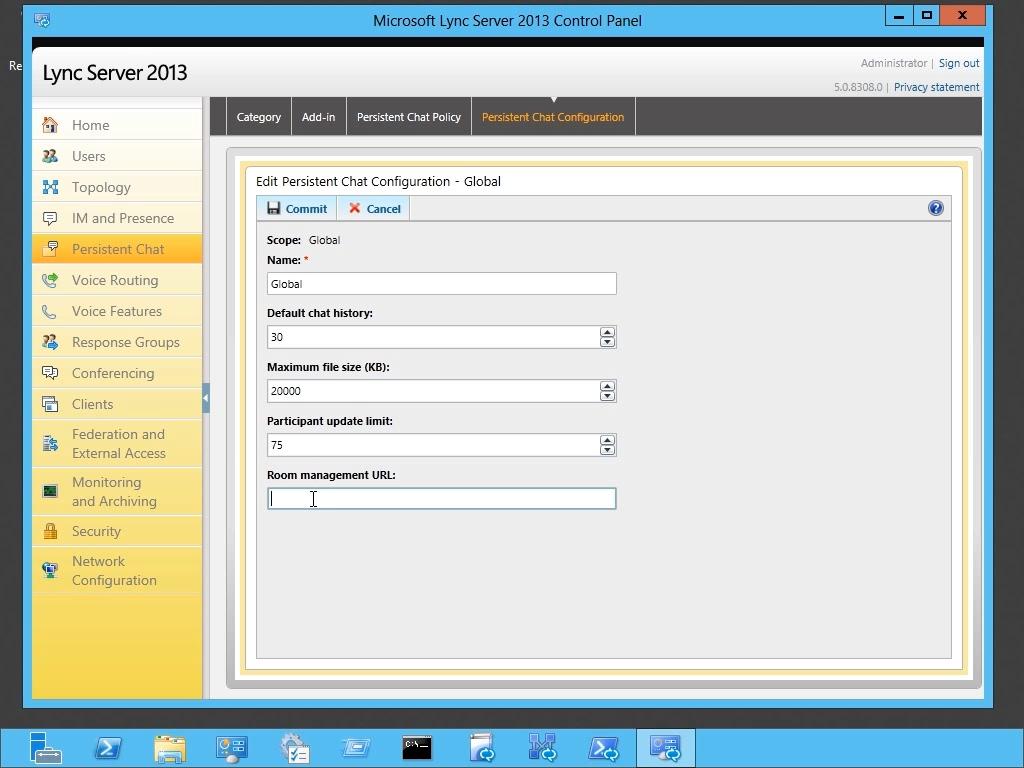Open the Response Groups section
Viewport: 1024px width, 768px height.
118,342
